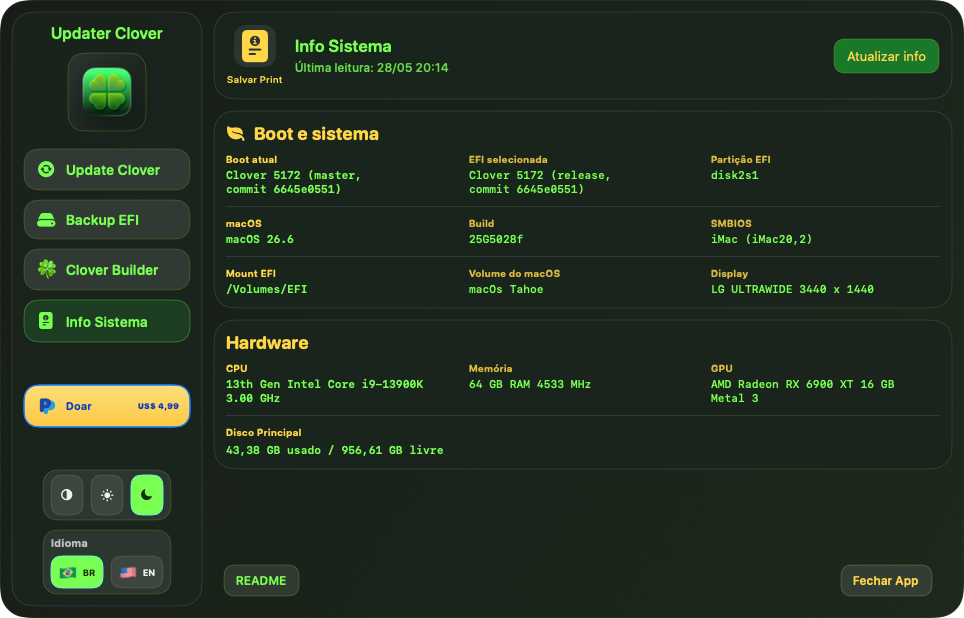This screenshot has width=964, height=618.
Task: Click the Doar PayPal donation button
Action: [x=107, y=406]
